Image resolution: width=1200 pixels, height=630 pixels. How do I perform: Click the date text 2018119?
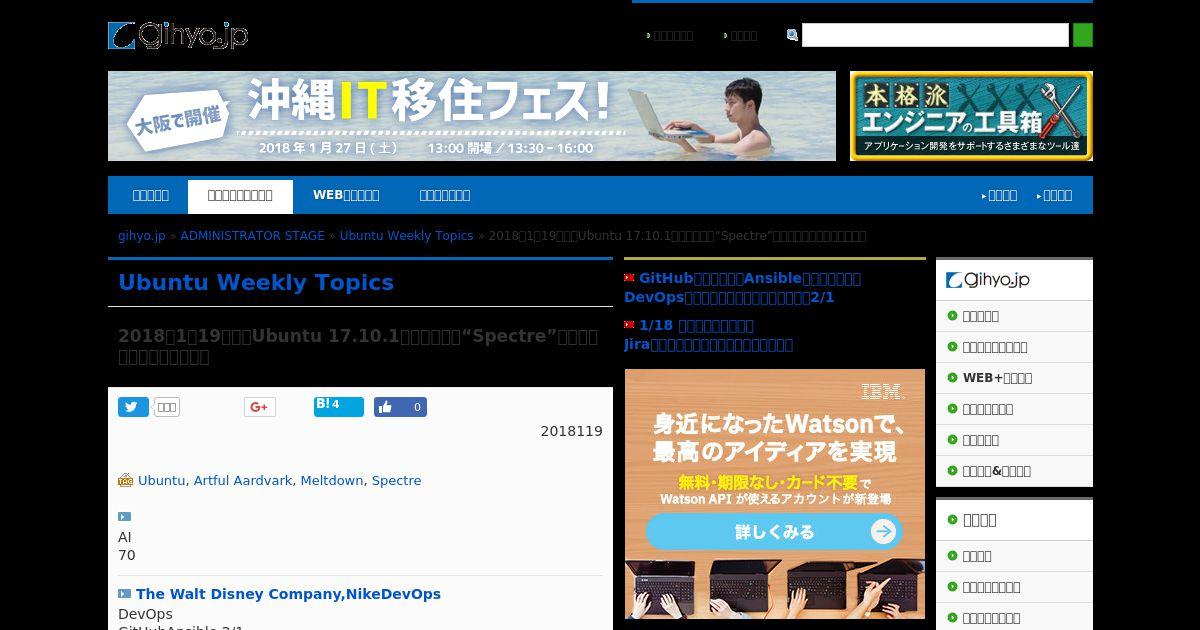[x=571, y=431]
